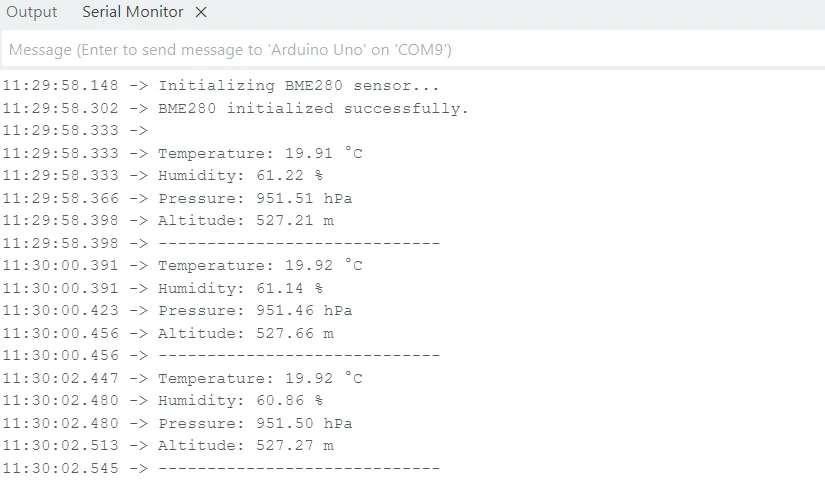
Task: Click the 'BME280 initialized successfully.' line
Action: click(313, 108)
